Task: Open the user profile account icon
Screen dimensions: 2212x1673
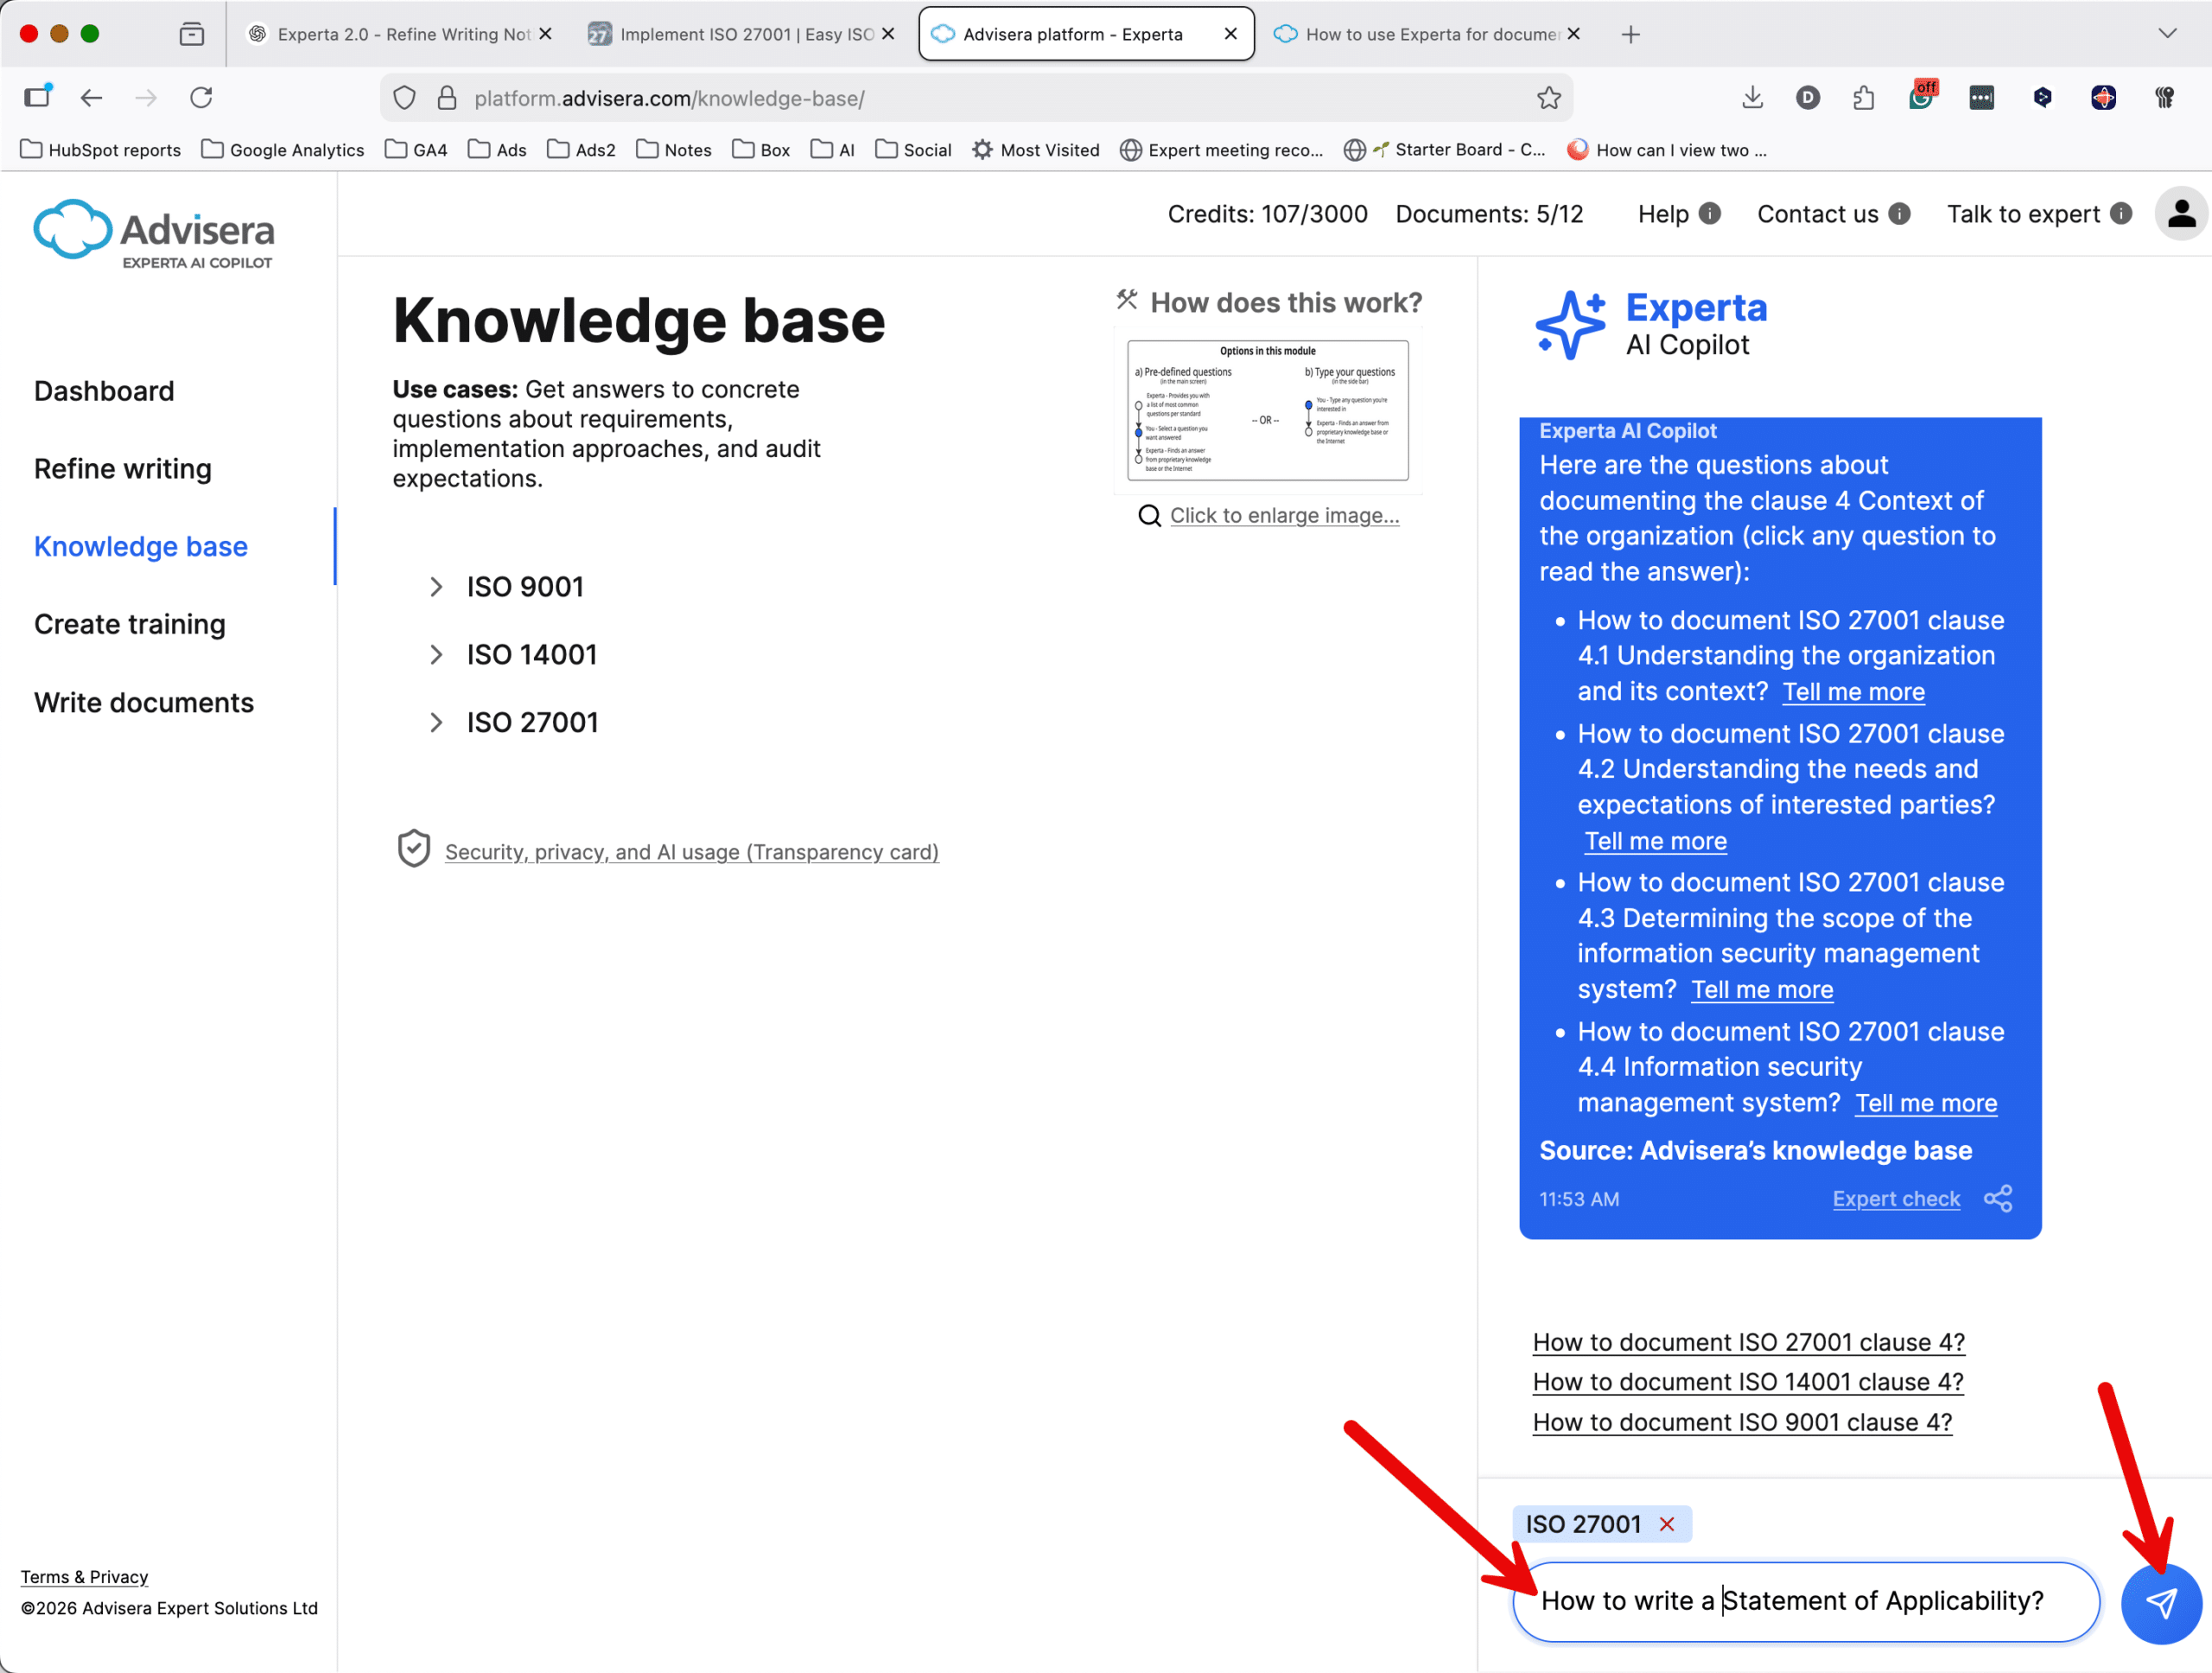Action: point(2182,214)
